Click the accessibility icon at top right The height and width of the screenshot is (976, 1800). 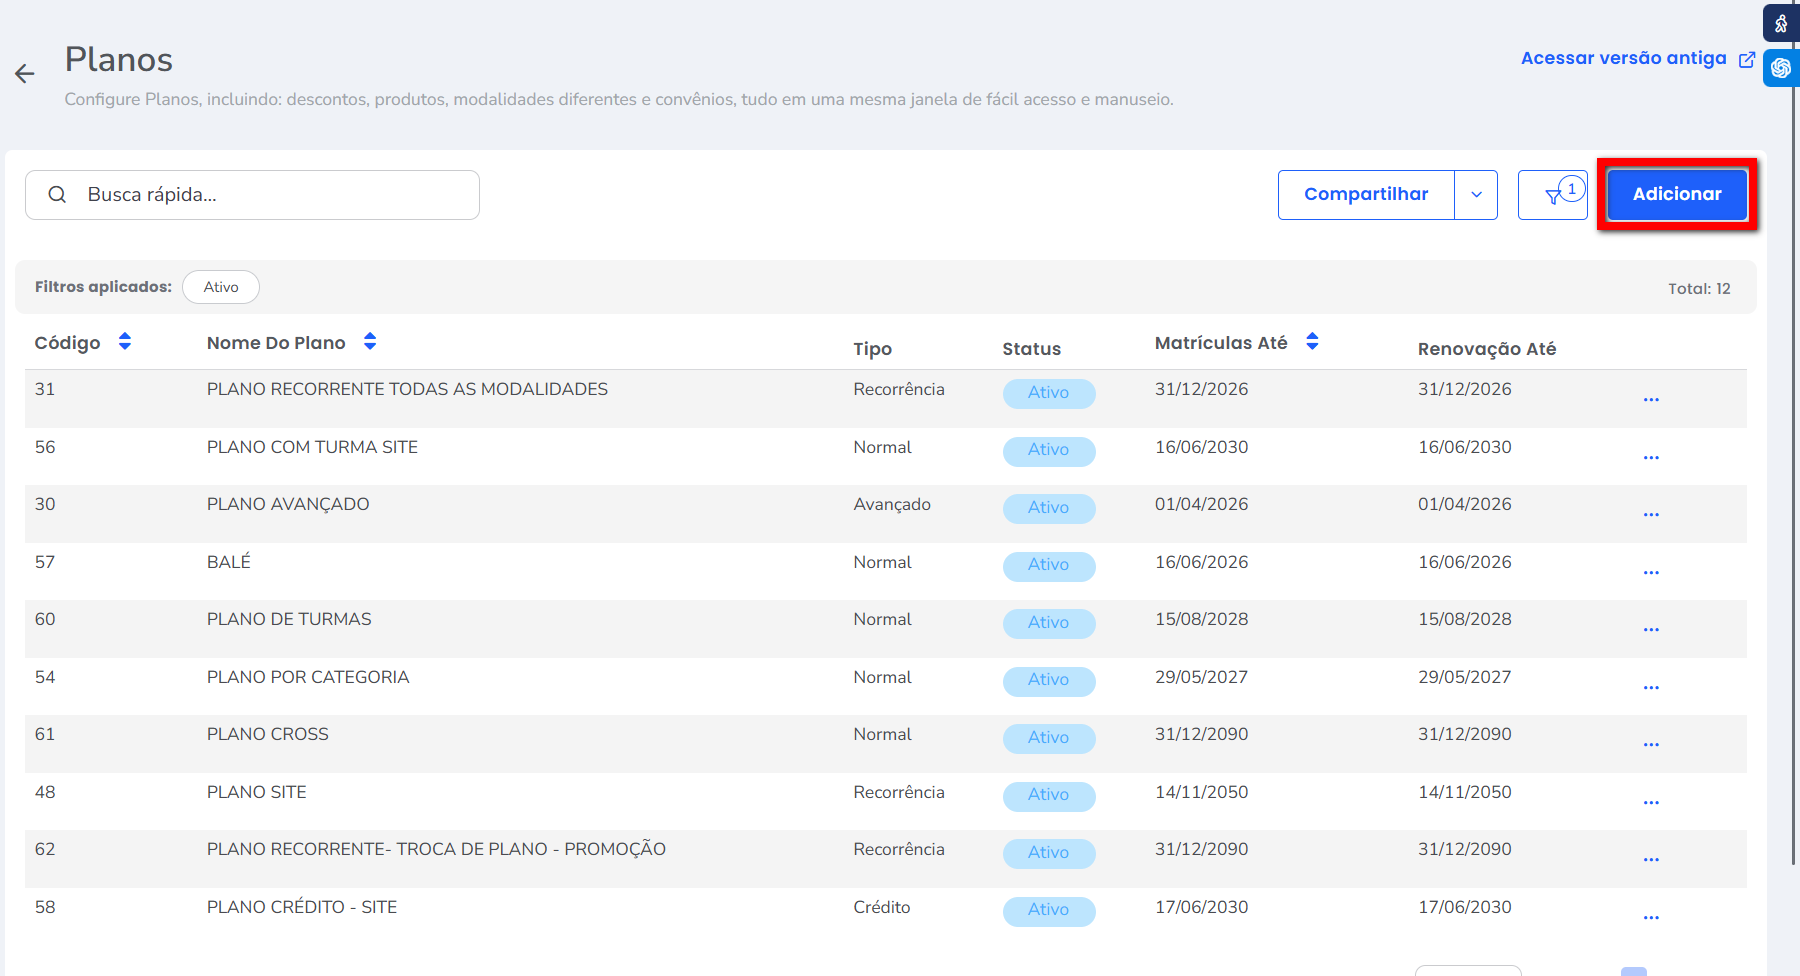click(1781, 24)
